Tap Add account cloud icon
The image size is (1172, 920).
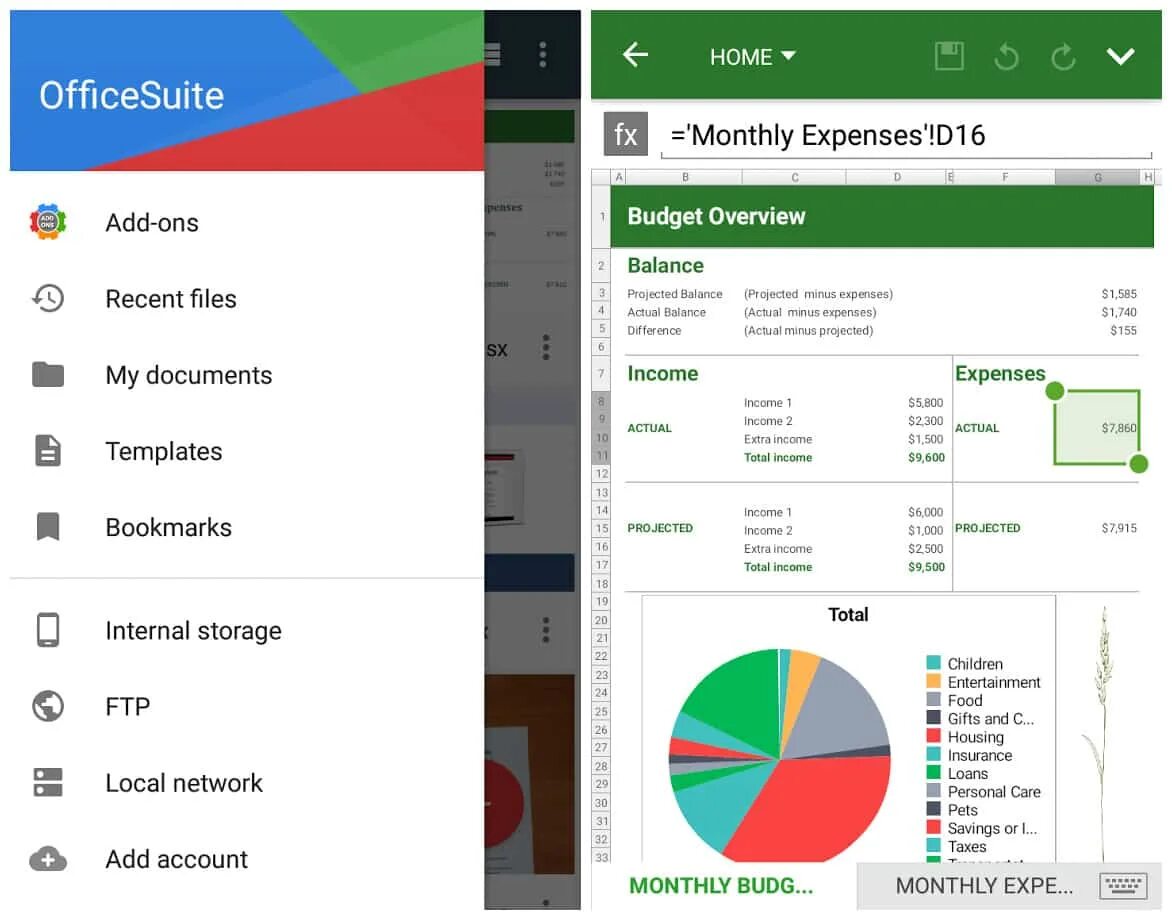(x=48, y=859)
